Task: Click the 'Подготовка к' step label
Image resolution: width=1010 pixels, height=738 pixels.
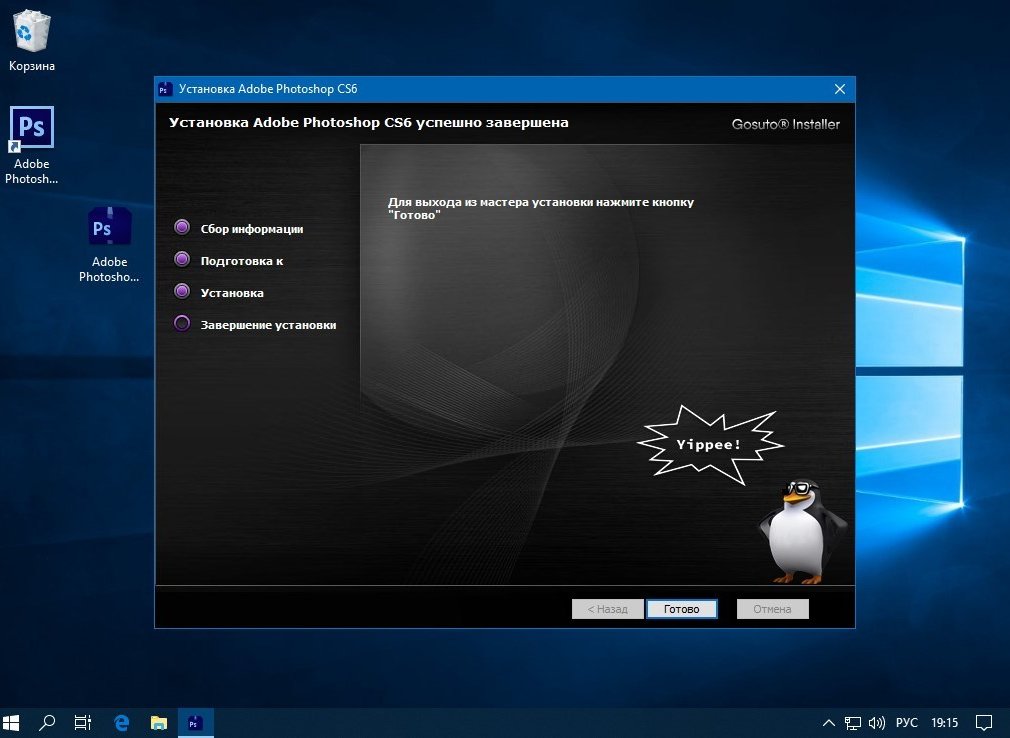Action: tap(242, 261)
